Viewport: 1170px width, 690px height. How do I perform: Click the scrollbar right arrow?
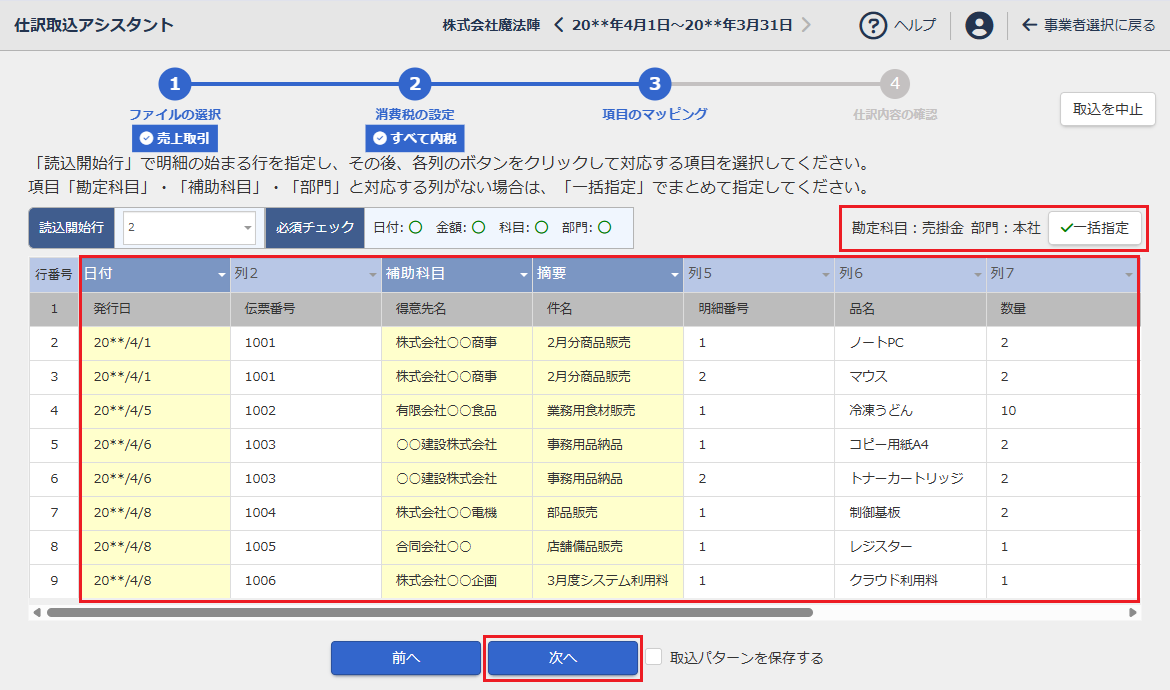point(1133,612)
